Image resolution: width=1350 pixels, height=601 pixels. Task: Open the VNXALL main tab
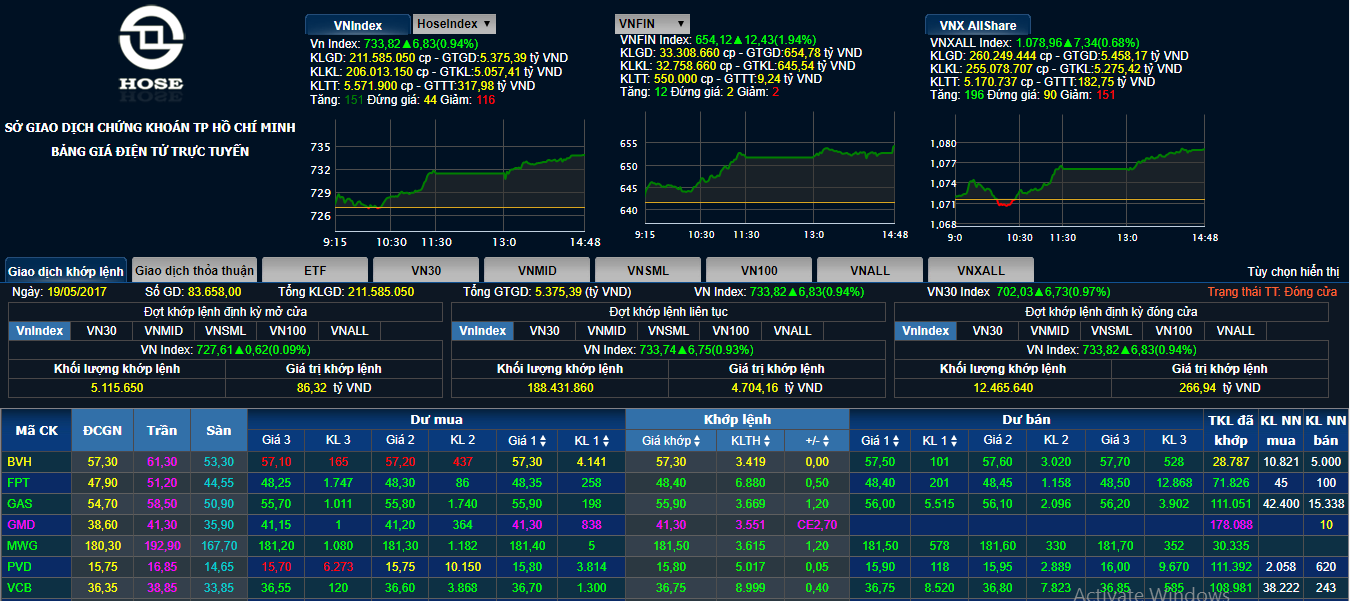(981, 271)
